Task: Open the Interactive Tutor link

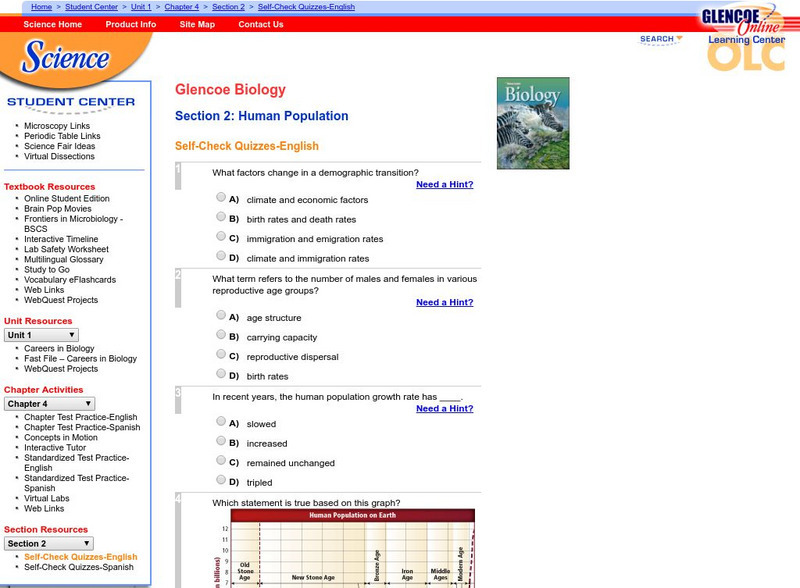Action: pos(55,448)
